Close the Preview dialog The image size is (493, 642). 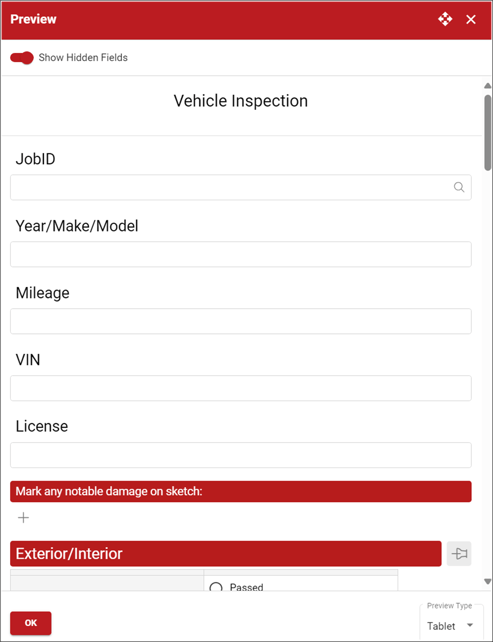pos(471,19)
